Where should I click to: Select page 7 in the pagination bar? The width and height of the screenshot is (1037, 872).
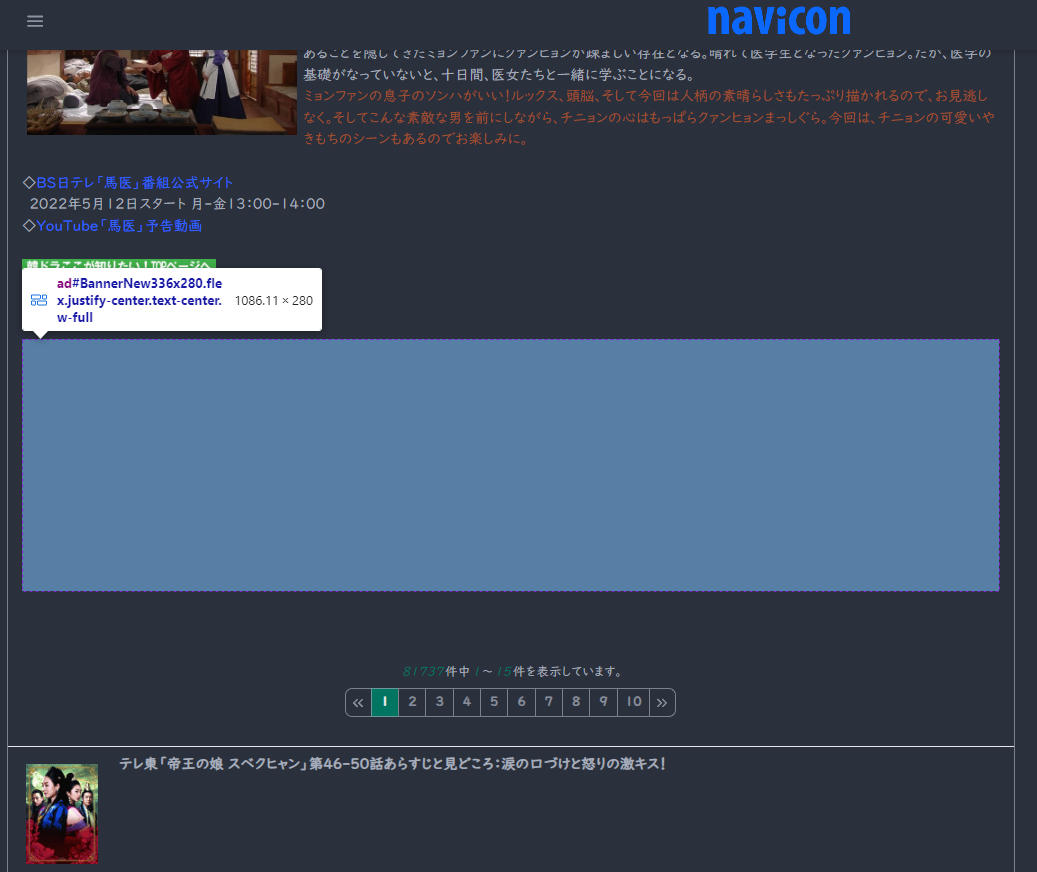tap(548, 702)
